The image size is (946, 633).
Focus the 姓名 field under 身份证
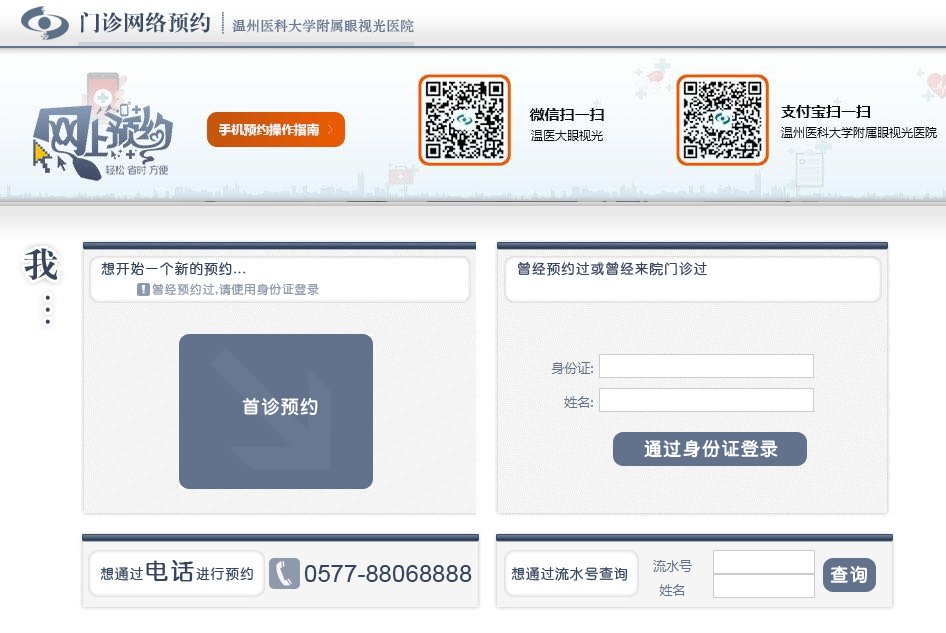(x=706, y=401)
